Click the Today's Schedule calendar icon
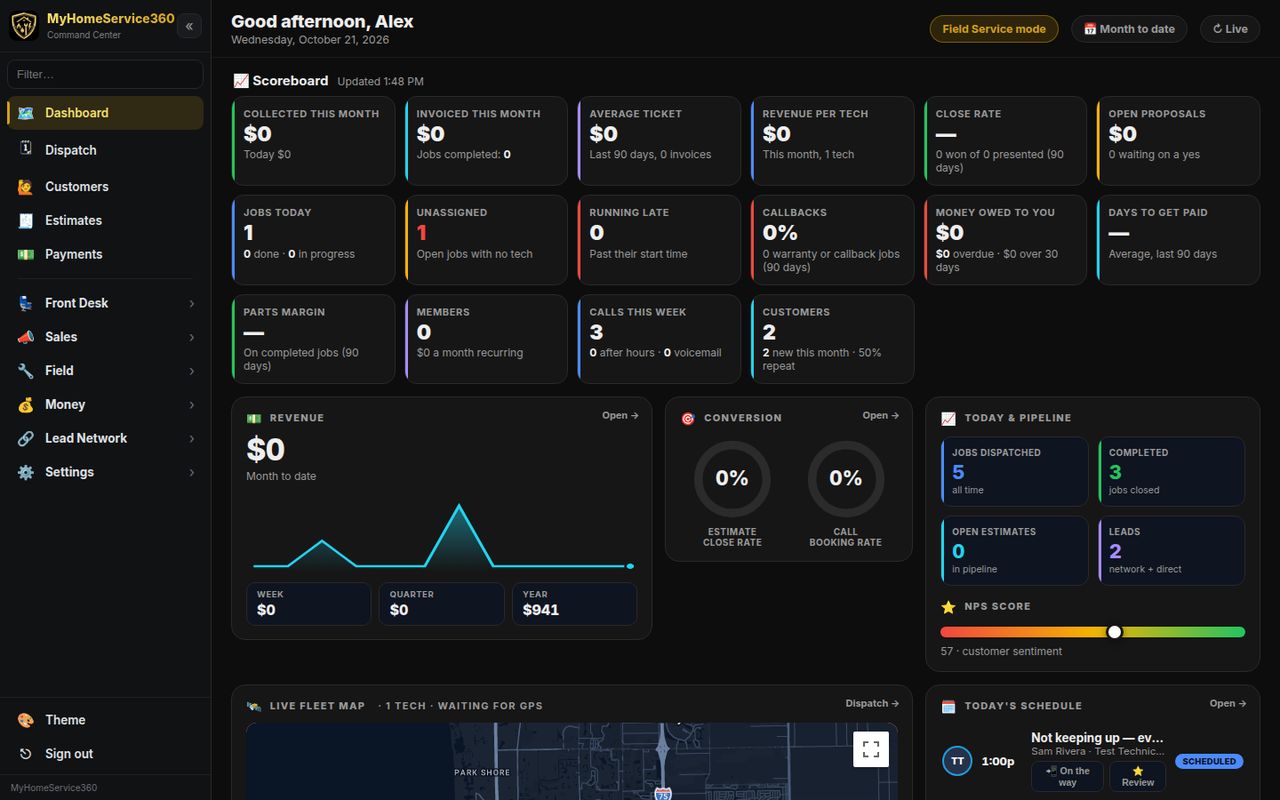Image resolution: width=1280 pixels, height=800 pixels. pos(948,706)
